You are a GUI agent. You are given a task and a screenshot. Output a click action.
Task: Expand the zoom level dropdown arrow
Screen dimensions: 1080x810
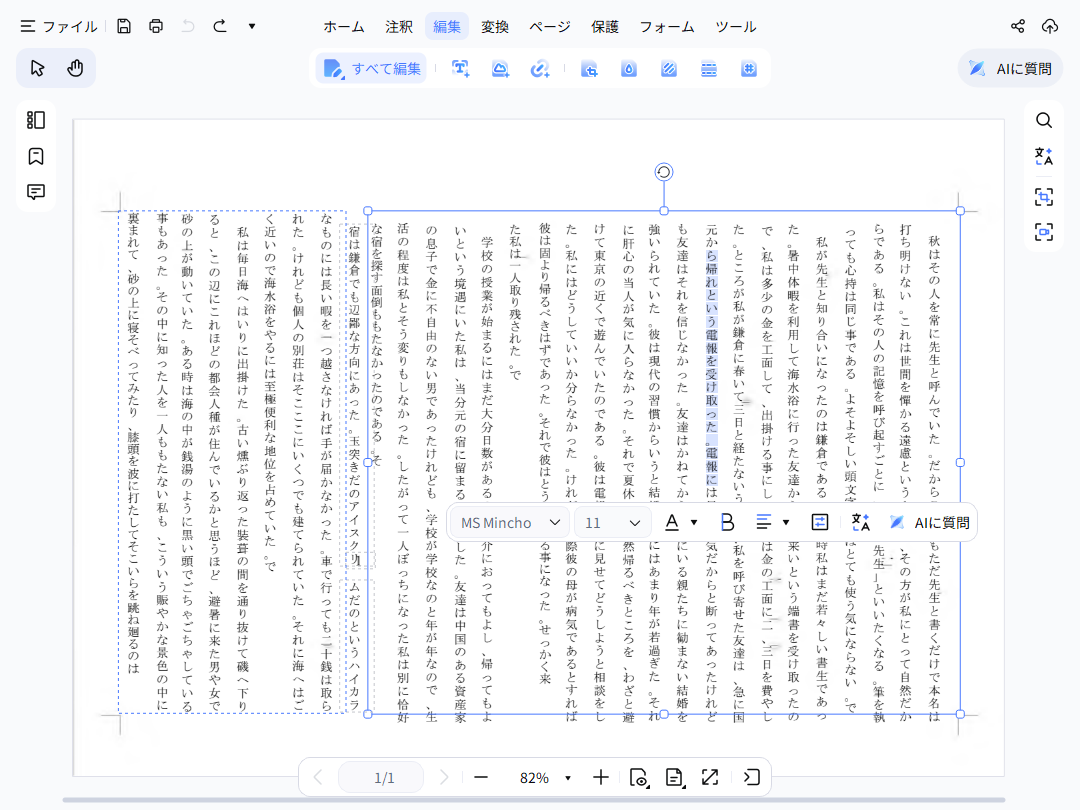[568, 778]
